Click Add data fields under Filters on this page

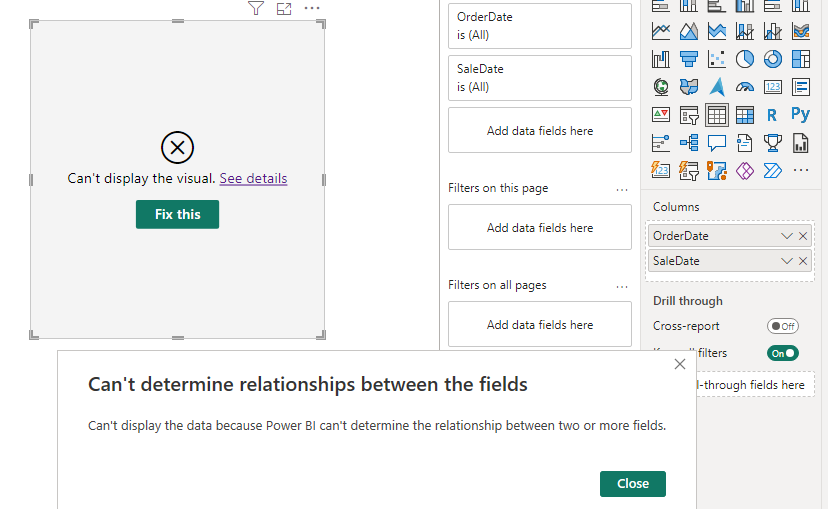click(540, 228)
